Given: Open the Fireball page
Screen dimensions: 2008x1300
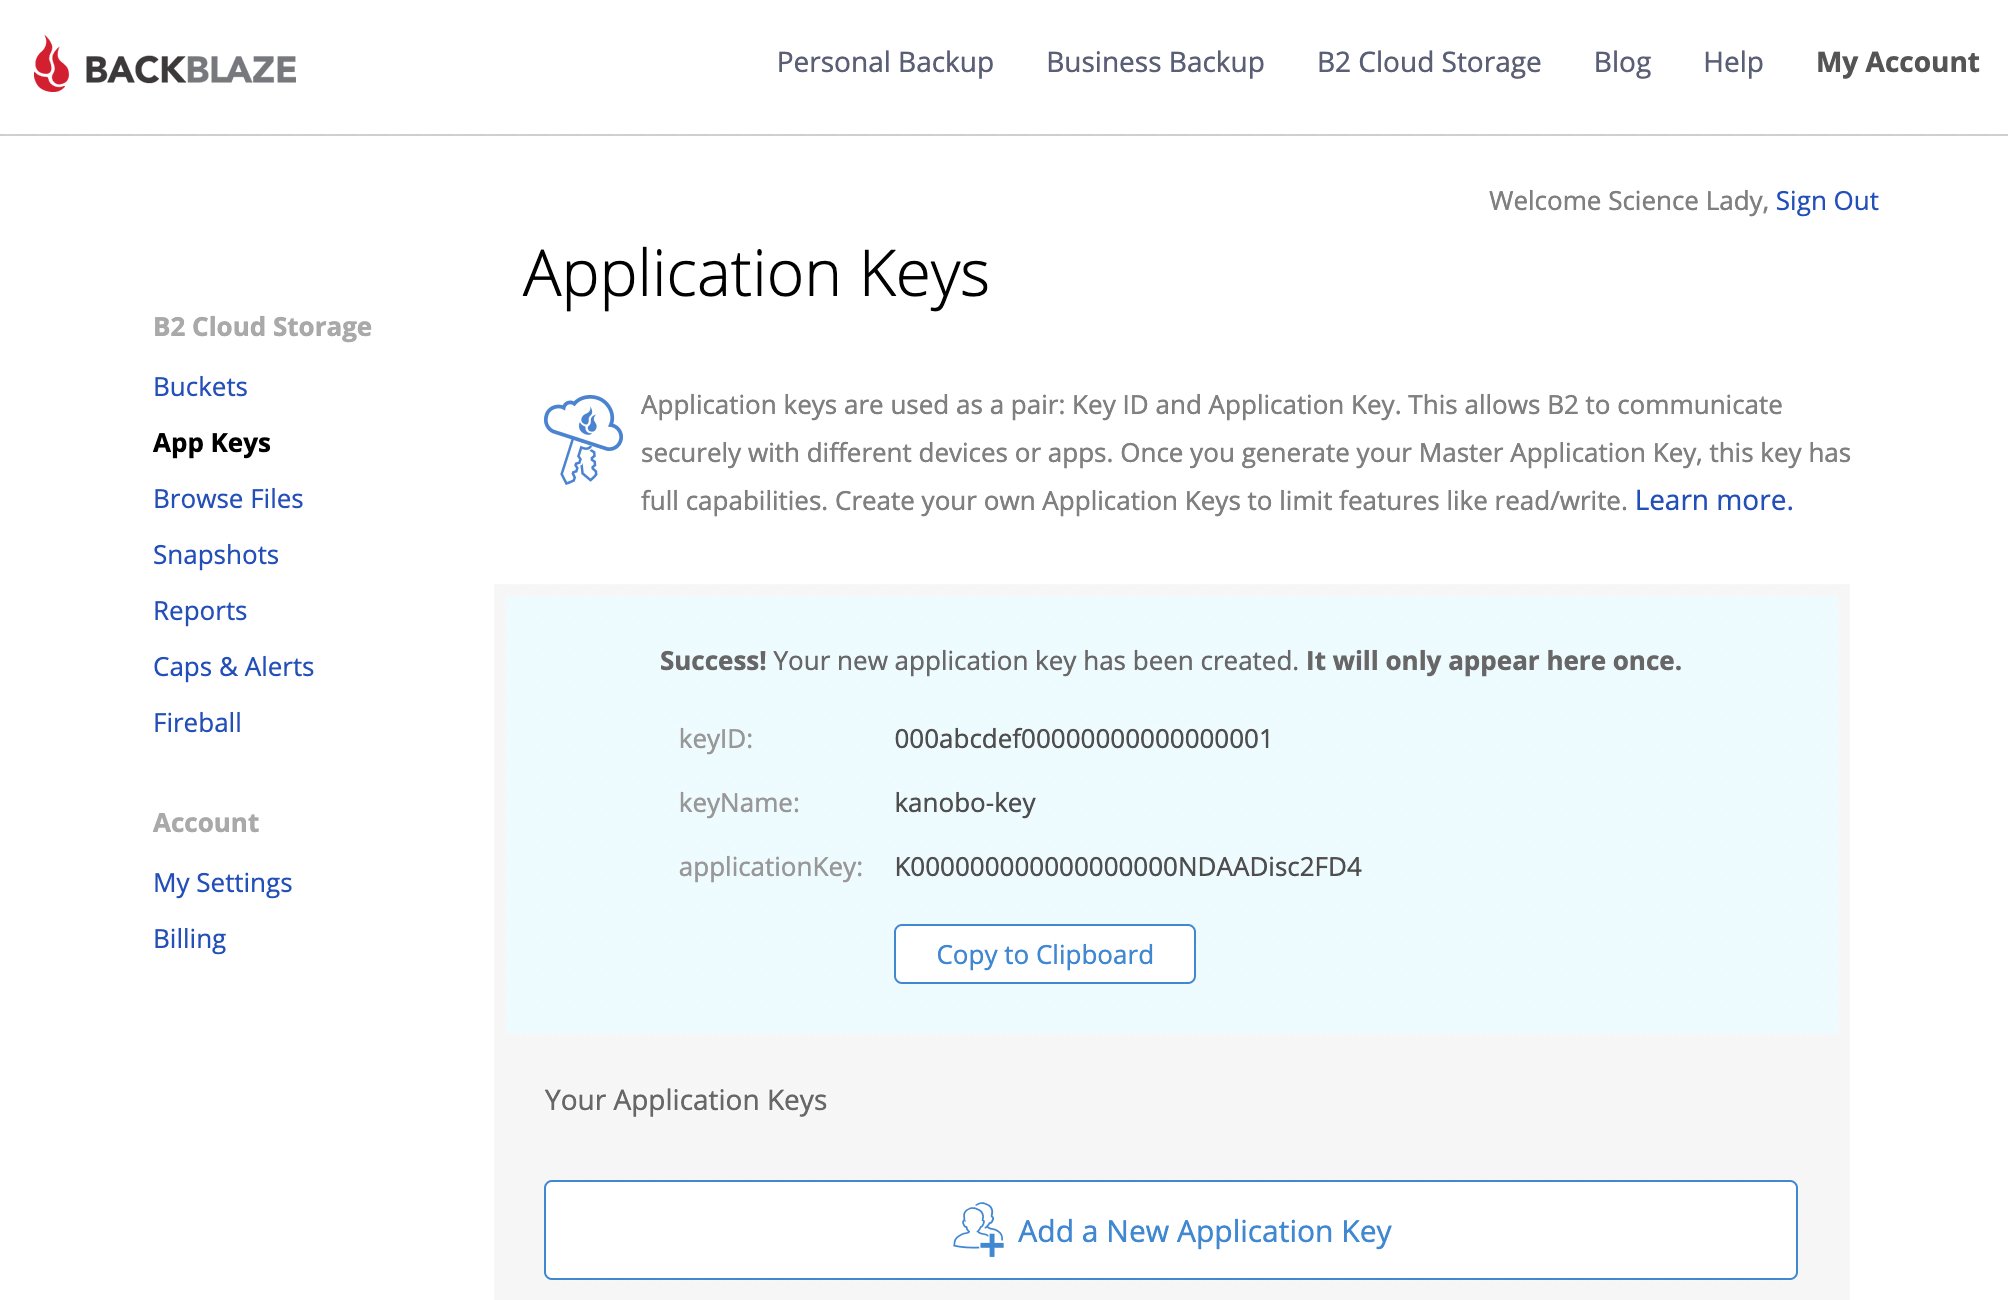Looking at the screenshot, I should click(196, 722).
